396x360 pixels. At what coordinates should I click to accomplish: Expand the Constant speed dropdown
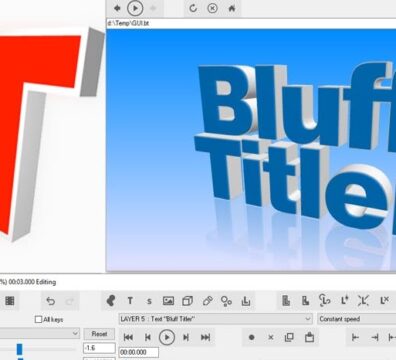point(357,319)
